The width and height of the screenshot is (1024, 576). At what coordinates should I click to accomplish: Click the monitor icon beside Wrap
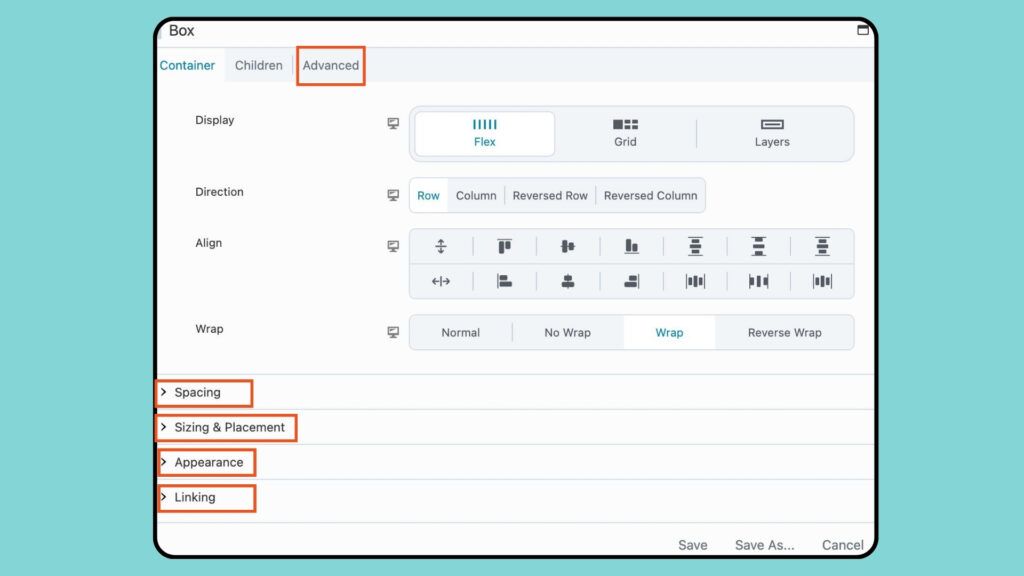coord(393,331)
